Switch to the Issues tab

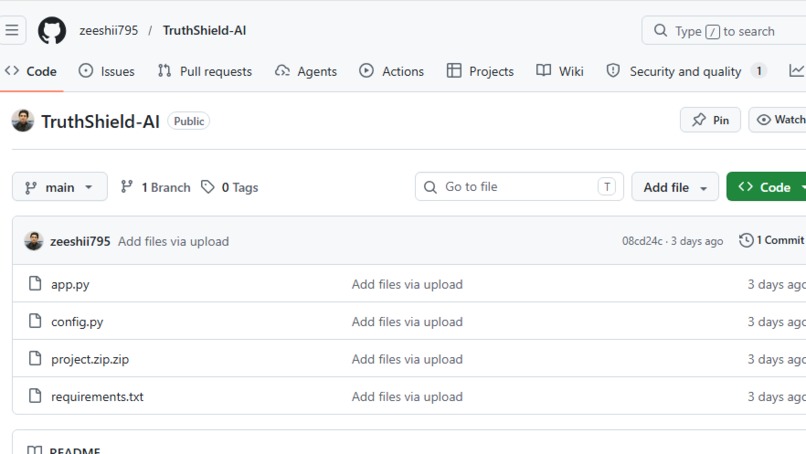(106, 71)
